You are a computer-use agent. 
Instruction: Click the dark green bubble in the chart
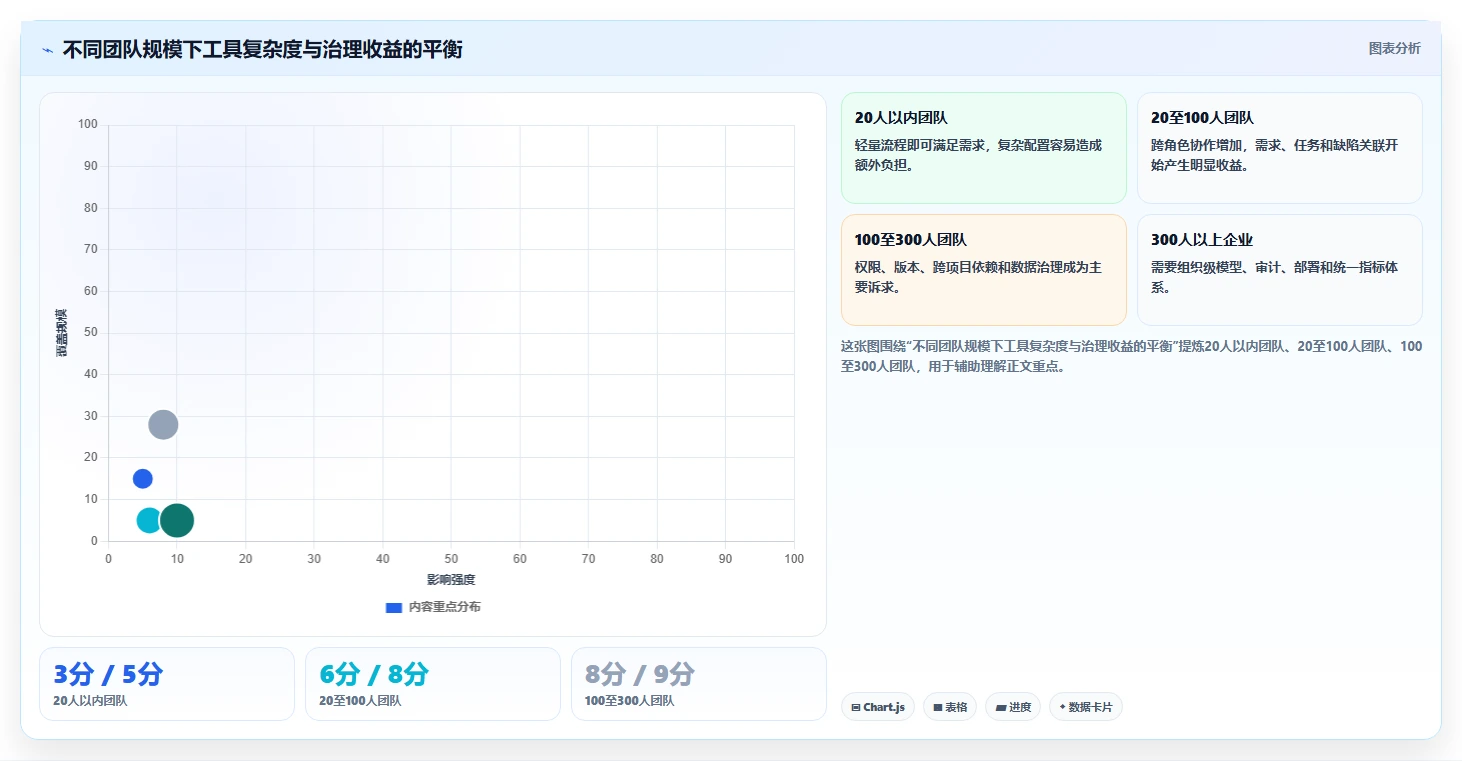pos(177,520)
